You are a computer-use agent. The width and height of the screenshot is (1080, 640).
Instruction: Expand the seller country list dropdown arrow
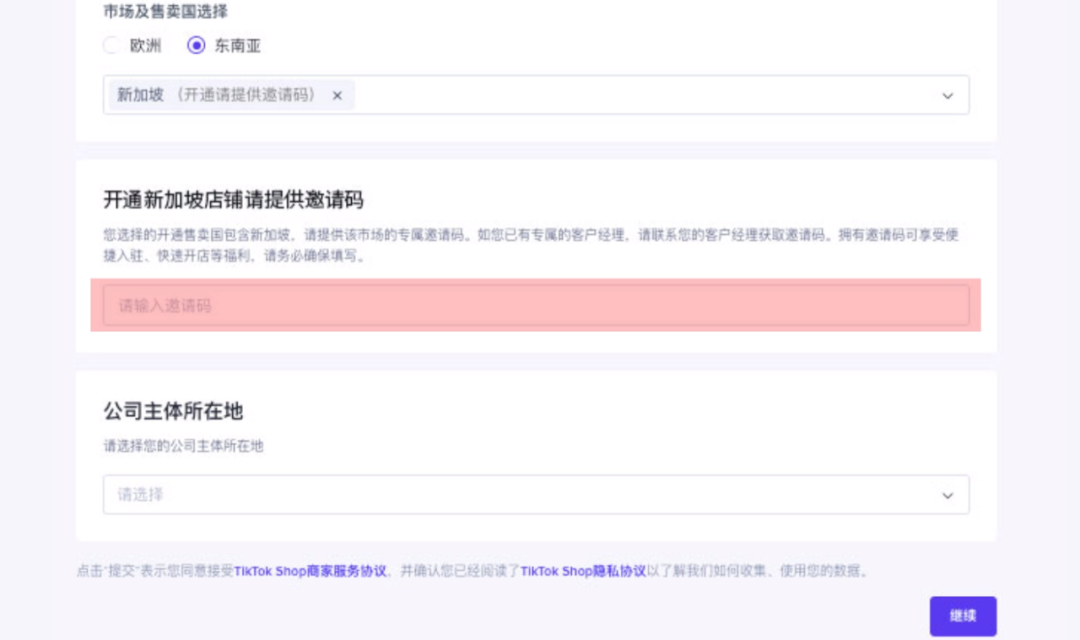click(947, 95)
